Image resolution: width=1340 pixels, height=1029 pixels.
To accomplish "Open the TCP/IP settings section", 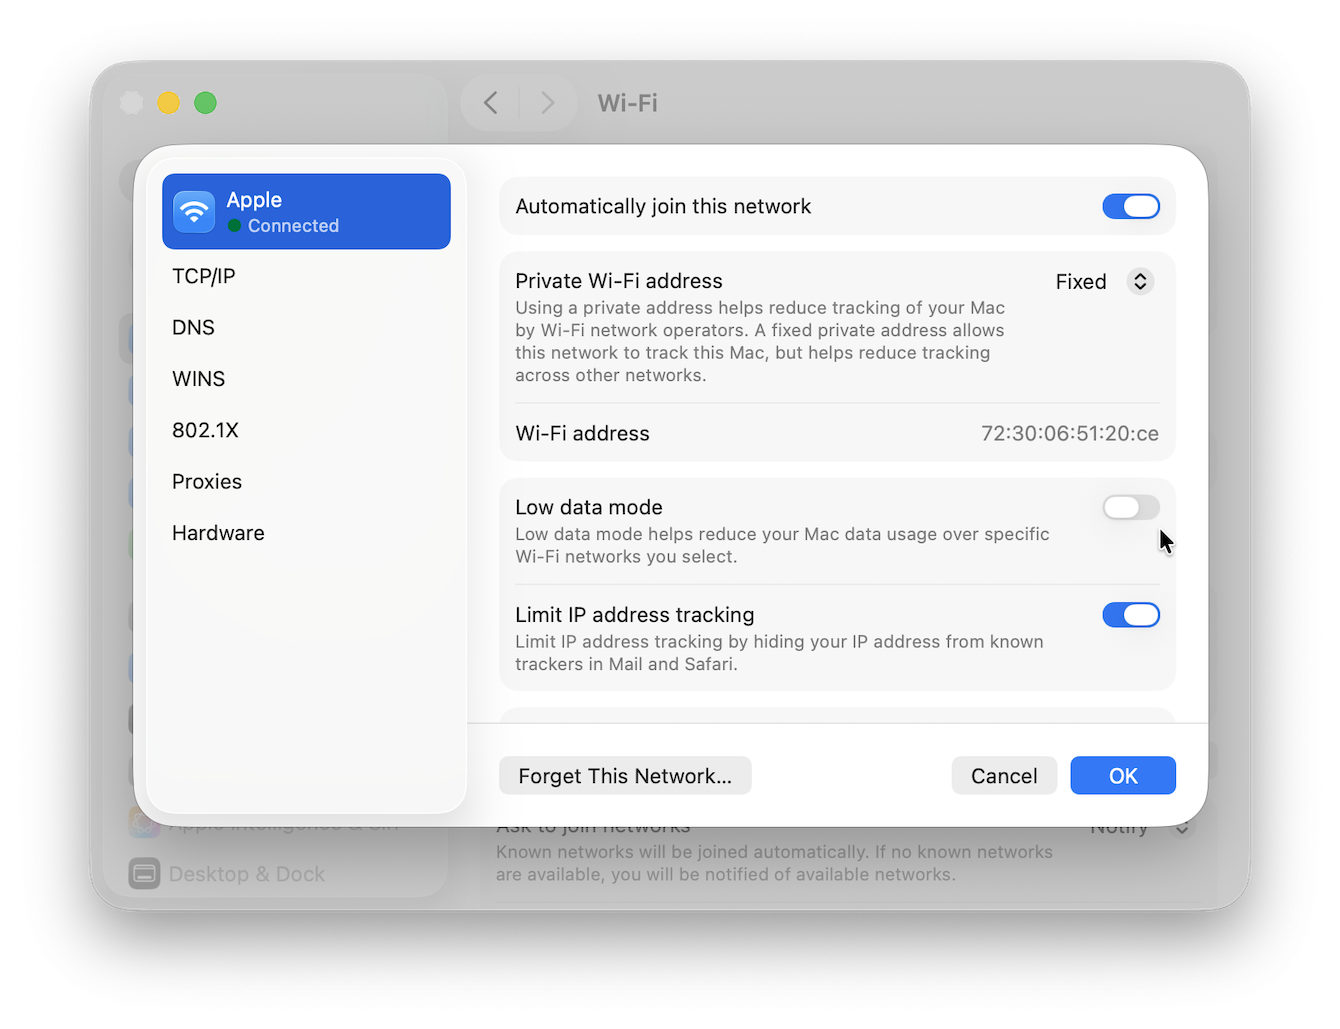I will (204, 276).
